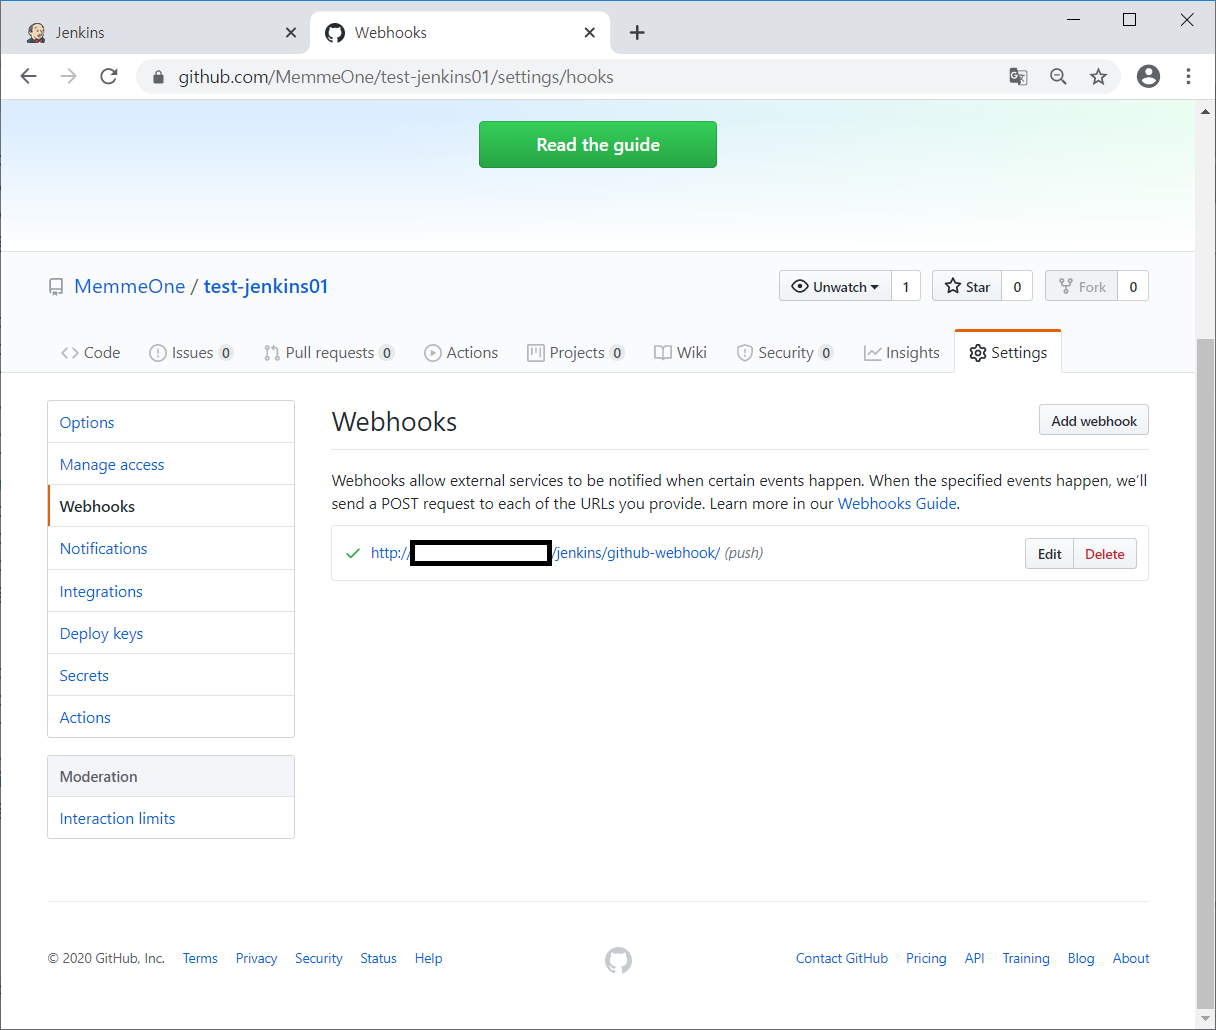Click the watchers count 1

point(906,286)
